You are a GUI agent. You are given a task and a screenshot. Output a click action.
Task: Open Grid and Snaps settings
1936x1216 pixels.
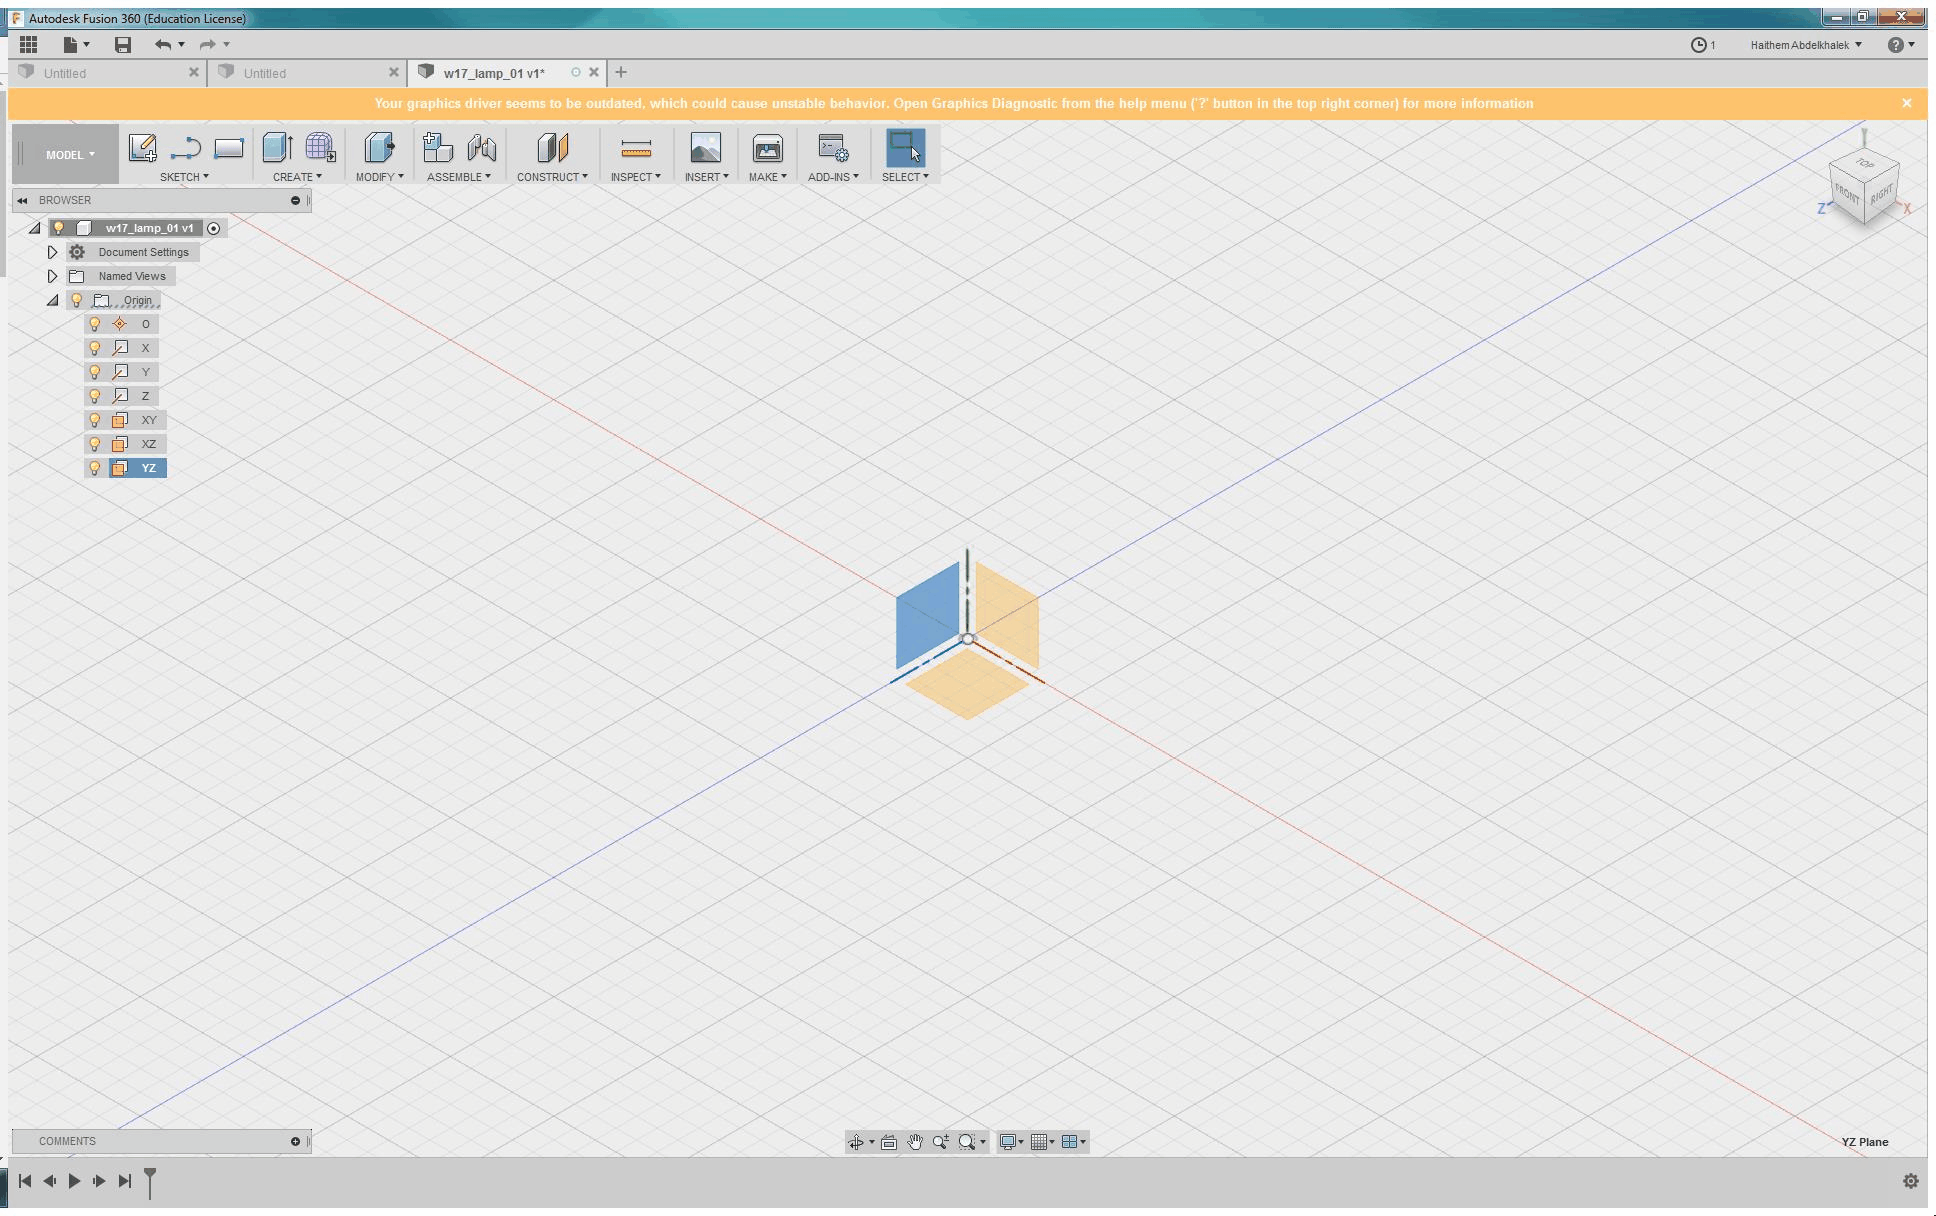click(x=1040, y=1142)
